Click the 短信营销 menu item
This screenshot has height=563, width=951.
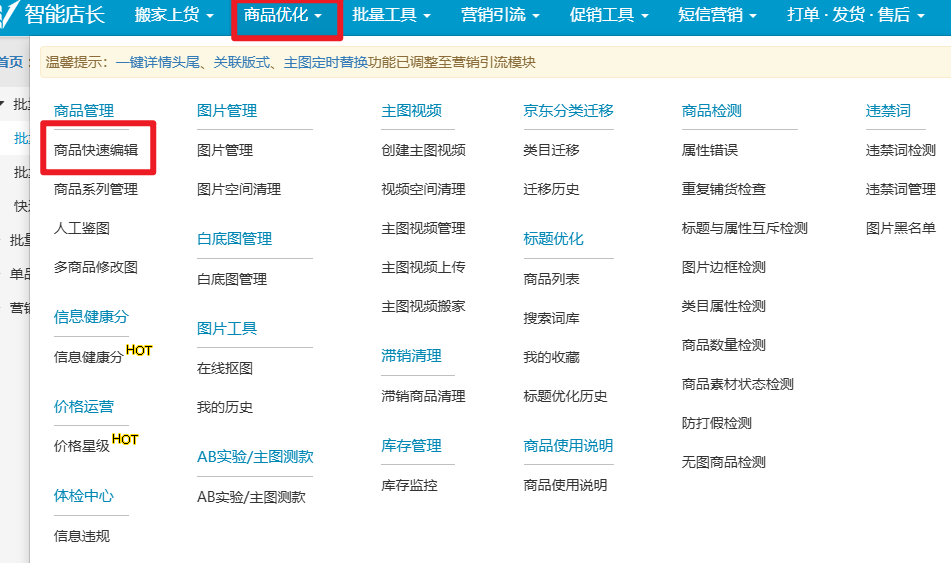coord(717,16)
